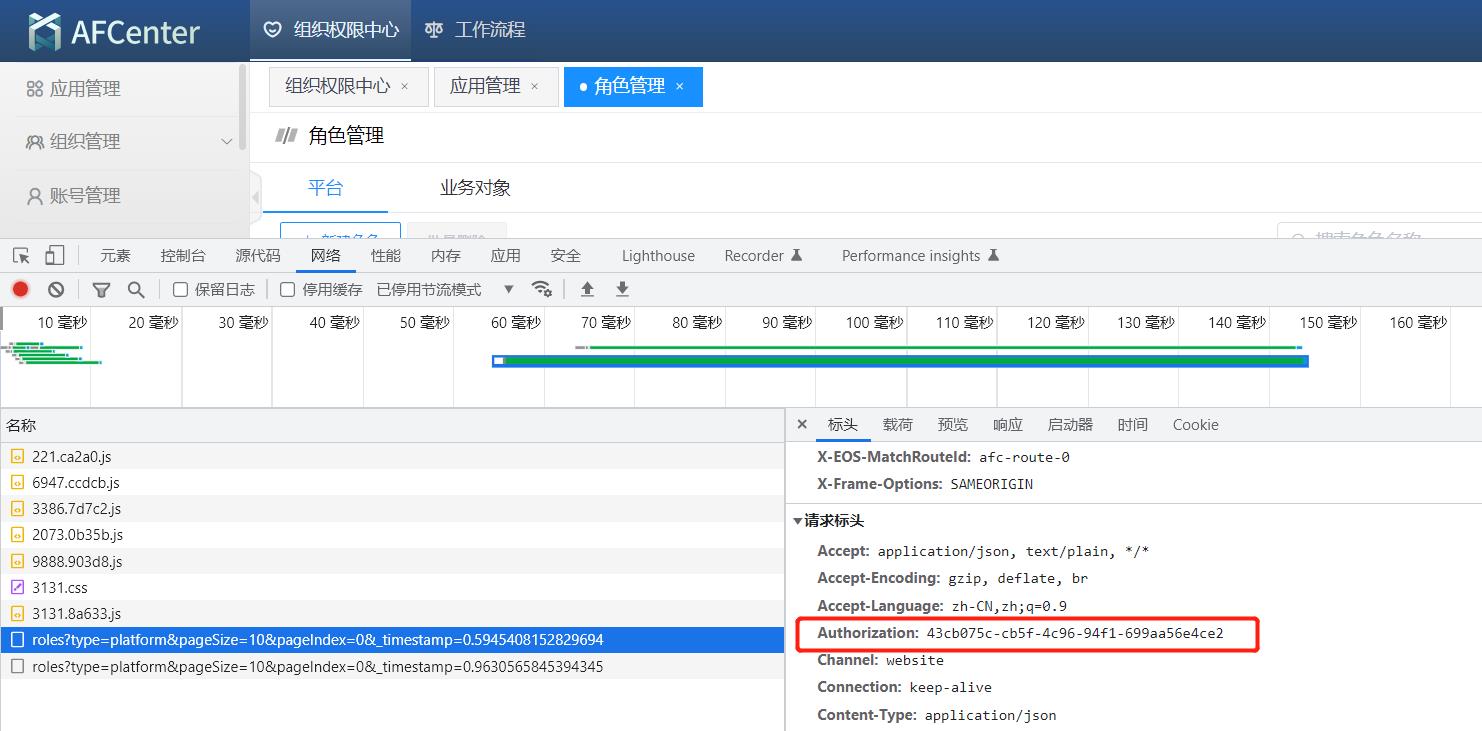
Task: Open the 响应 tab in request details
Action: click(1007, 425)
